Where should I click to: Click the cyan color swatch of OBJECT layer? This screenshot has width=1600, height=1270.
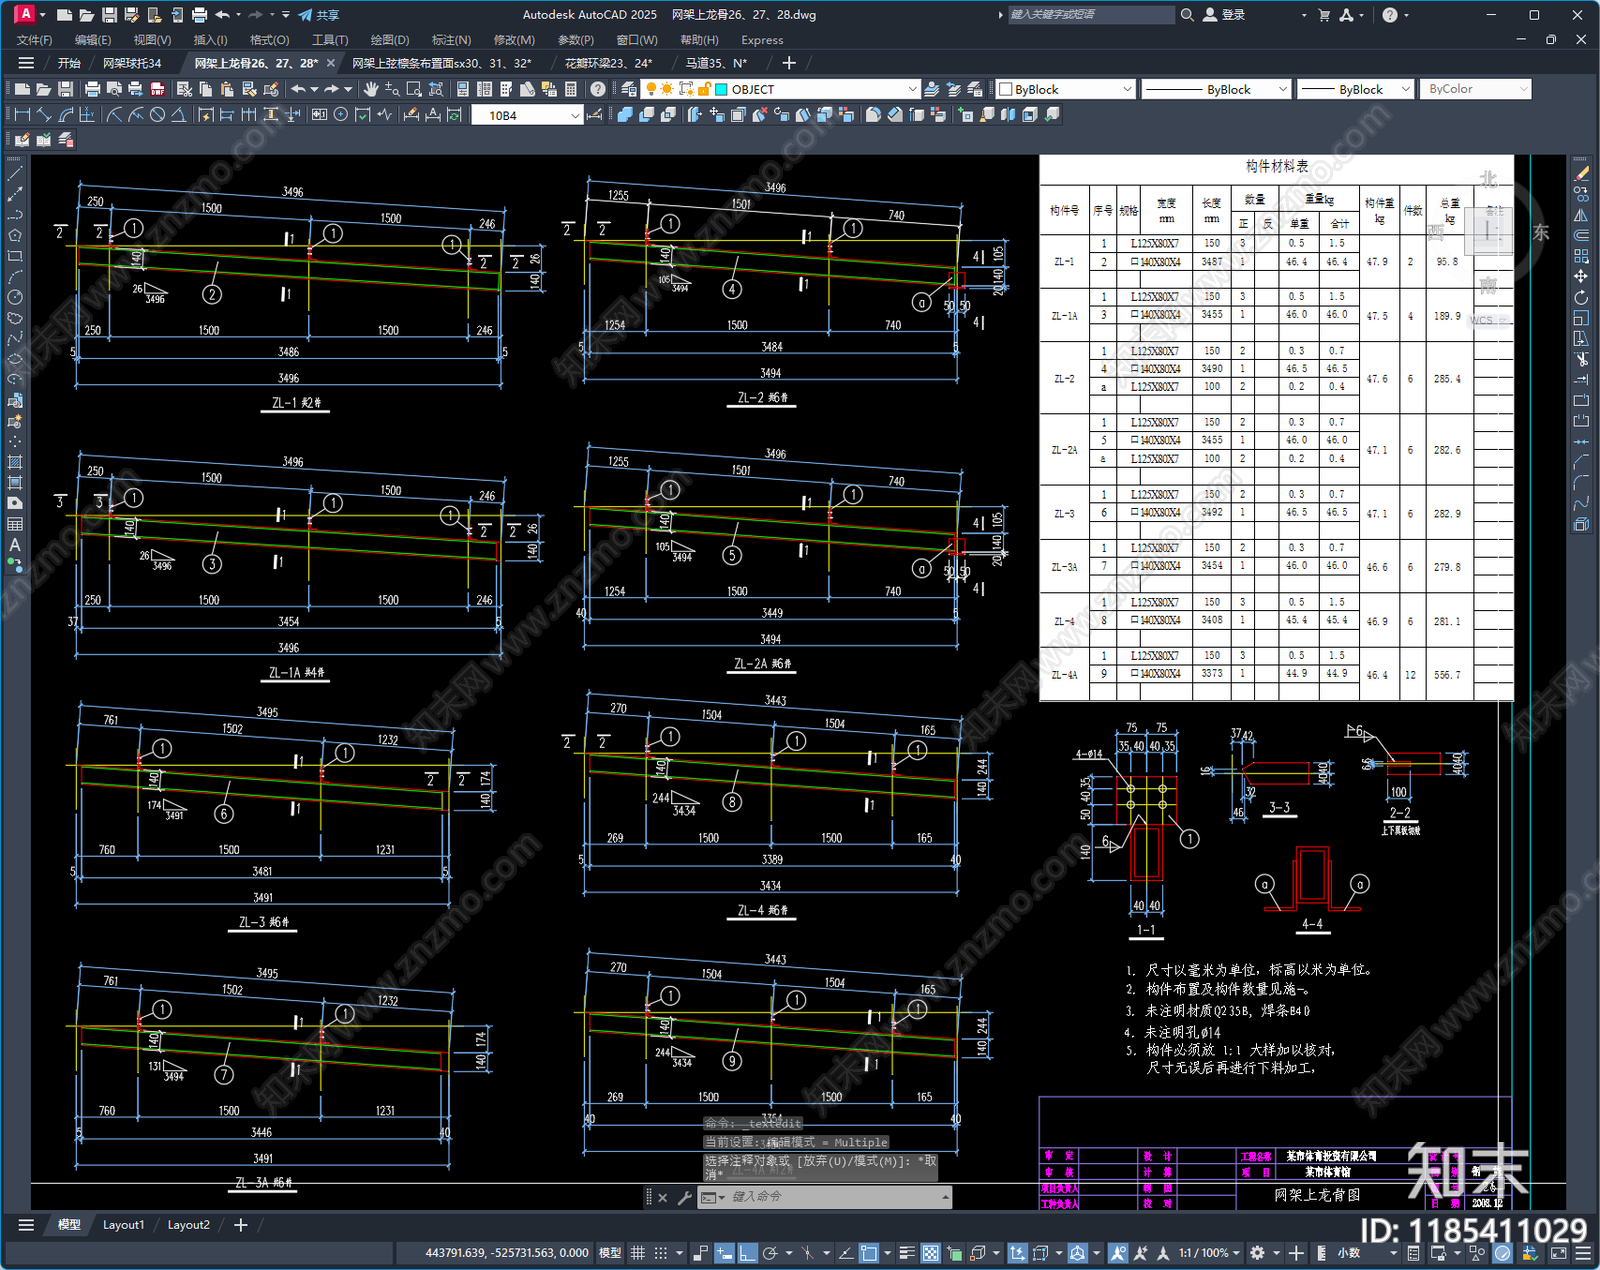(x=721, y=89)
